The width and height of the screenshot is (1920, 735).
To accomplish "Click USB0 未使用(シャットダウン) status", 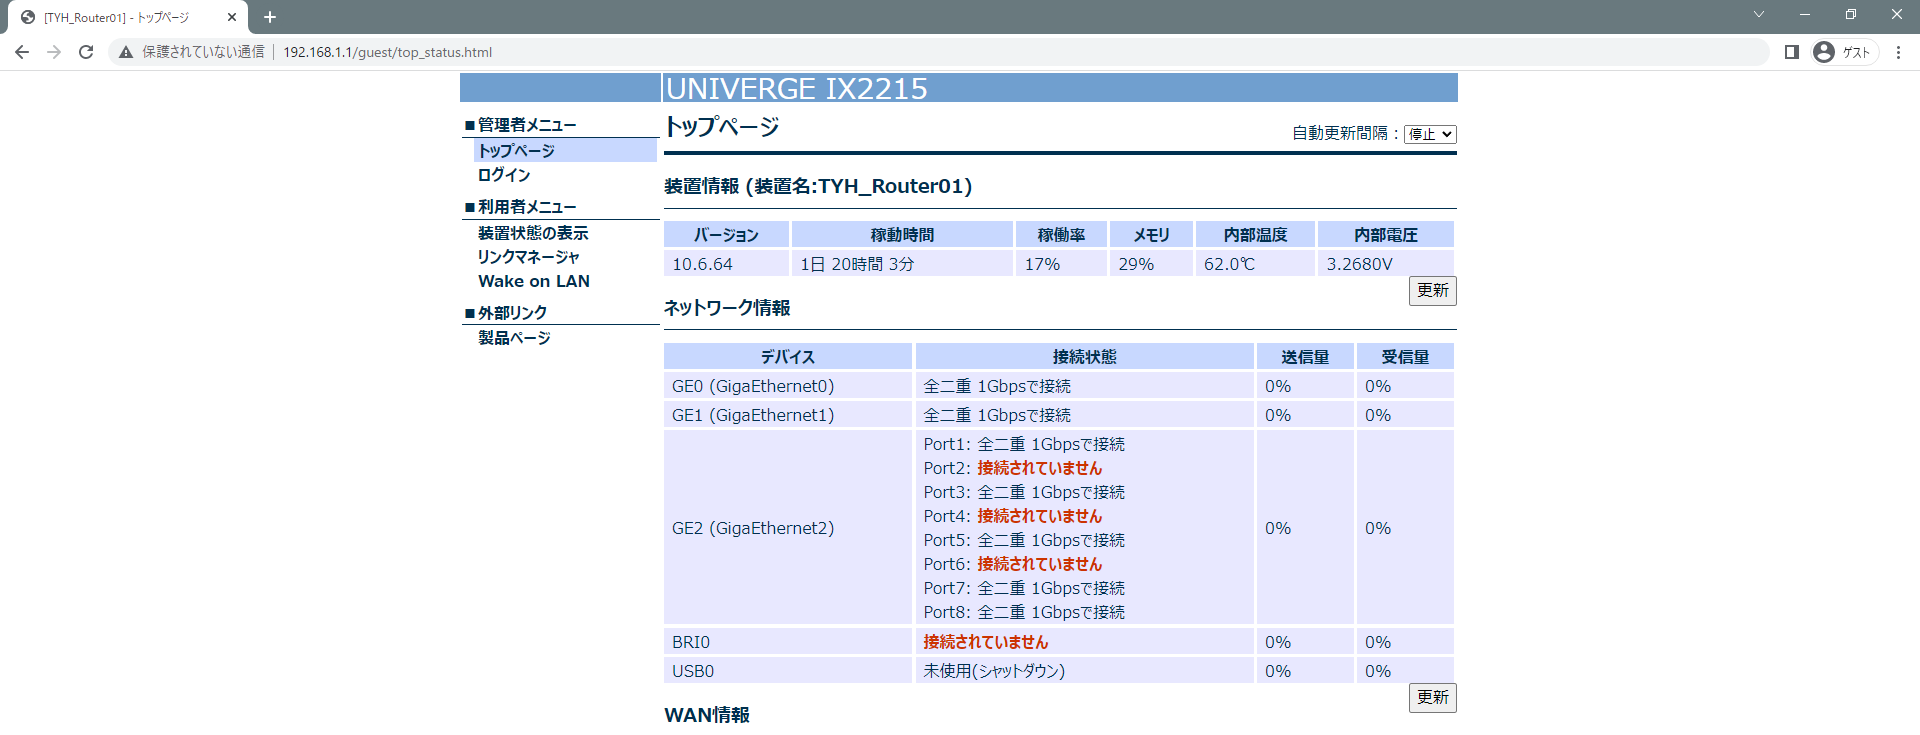I will 994,671.
